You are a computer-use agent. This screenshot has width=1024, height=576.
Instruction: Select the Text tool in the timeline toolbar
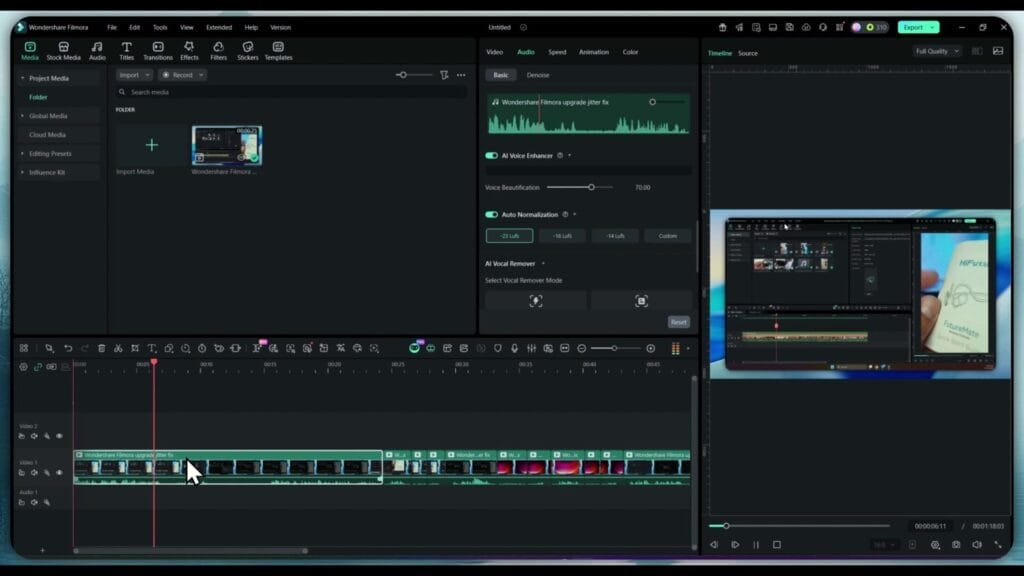(x=152, y=346)
